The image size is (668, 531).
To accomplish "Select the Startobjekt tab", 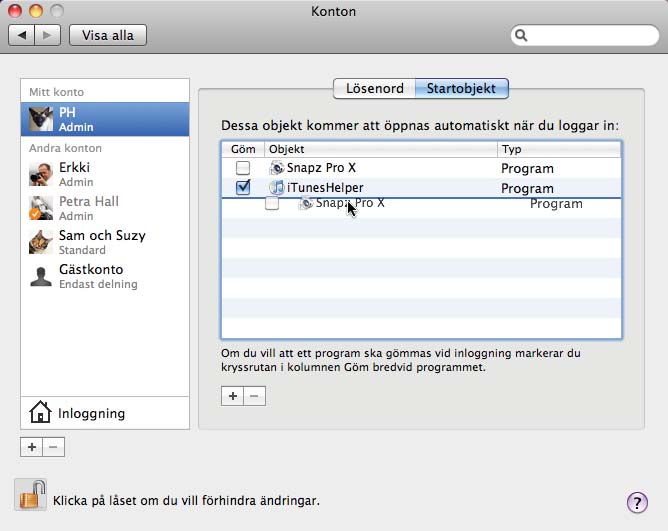I will [x=461, y=89].
